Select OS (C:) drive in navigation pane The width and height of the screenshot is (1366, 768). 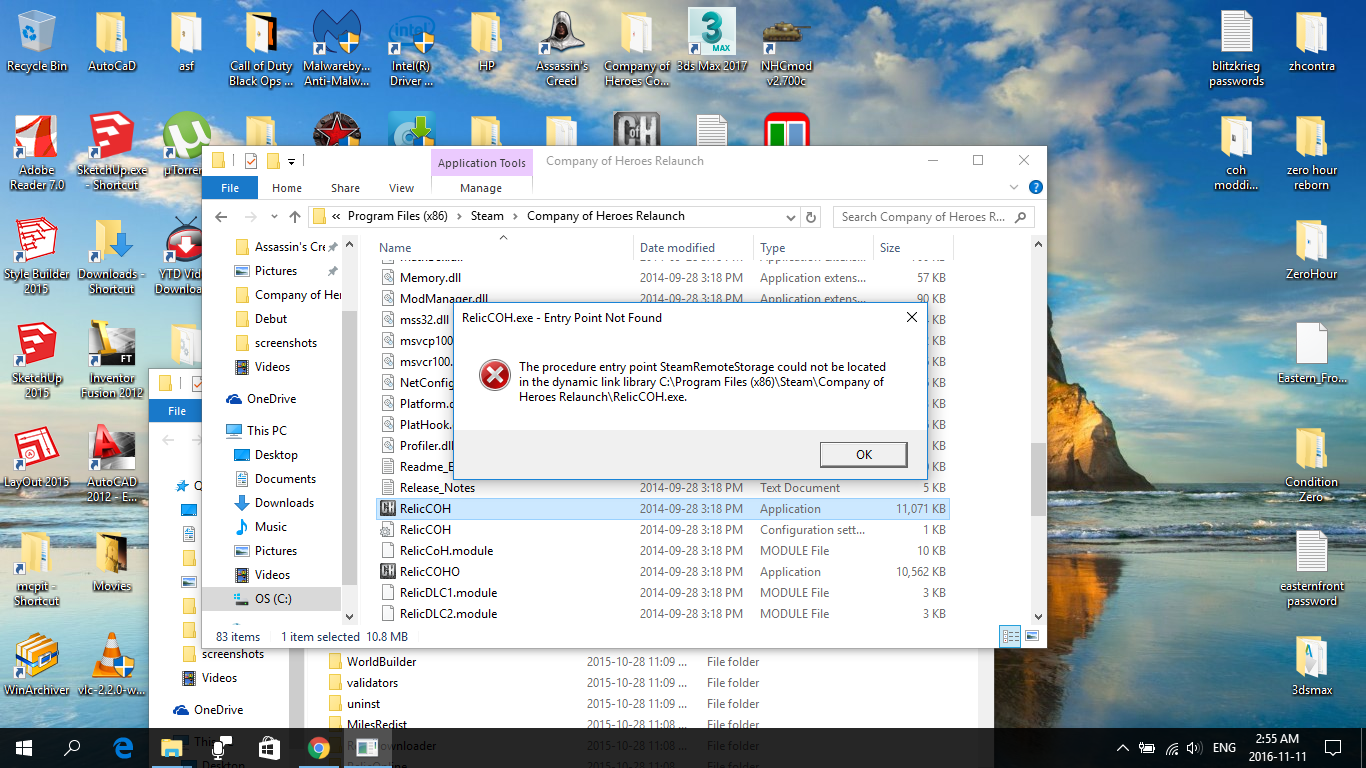click(x=272, y=599)
